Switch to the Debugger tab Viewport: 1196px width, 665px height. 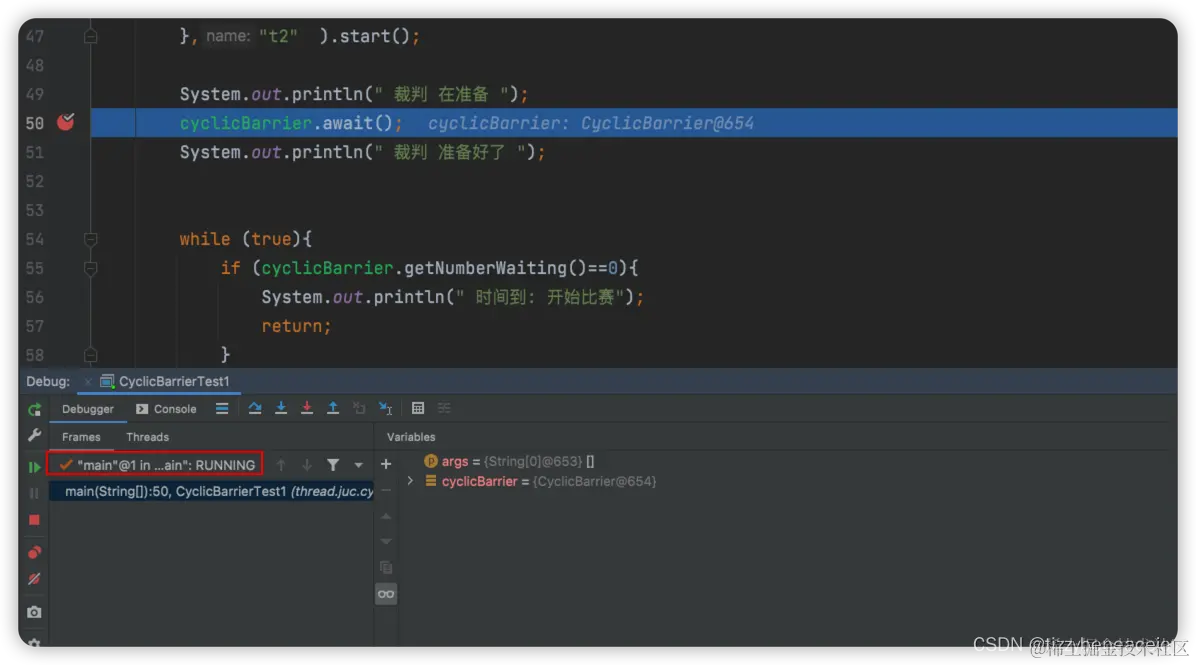pos(88,409)
